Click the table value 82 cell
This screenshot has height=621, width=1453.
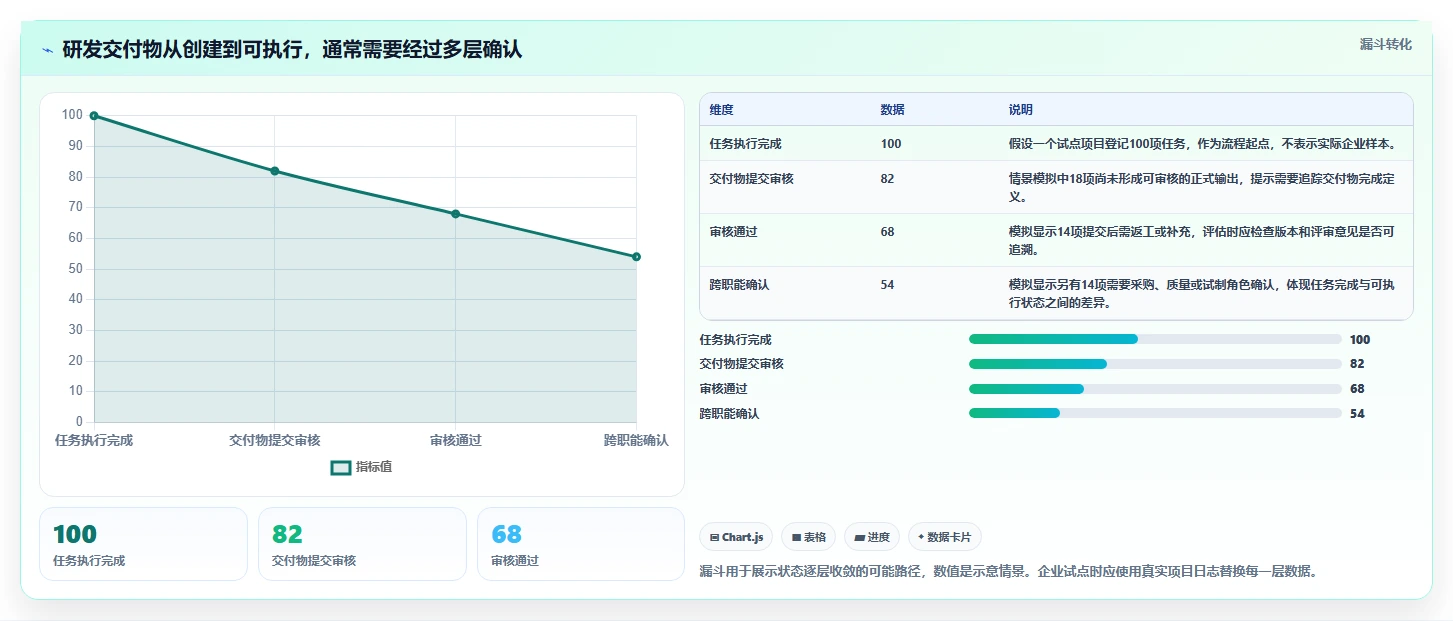click(x=888, y=179)
